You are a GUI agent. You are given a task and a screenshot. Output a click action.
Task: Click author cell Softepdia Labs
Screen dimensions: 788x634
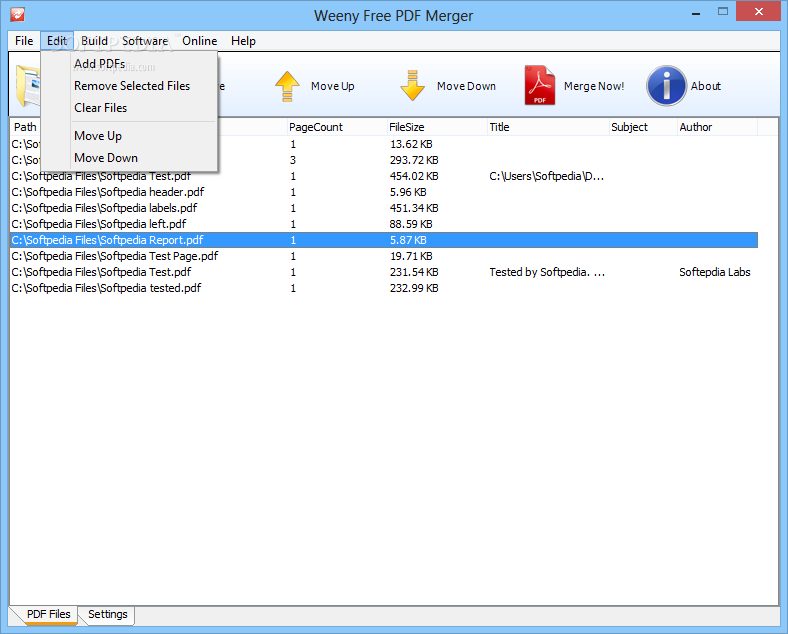715,272
